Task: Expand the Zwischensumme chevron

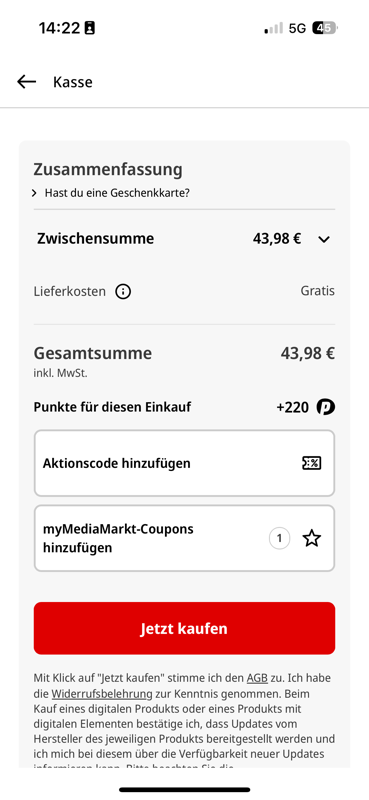Action: click(324, 239)
